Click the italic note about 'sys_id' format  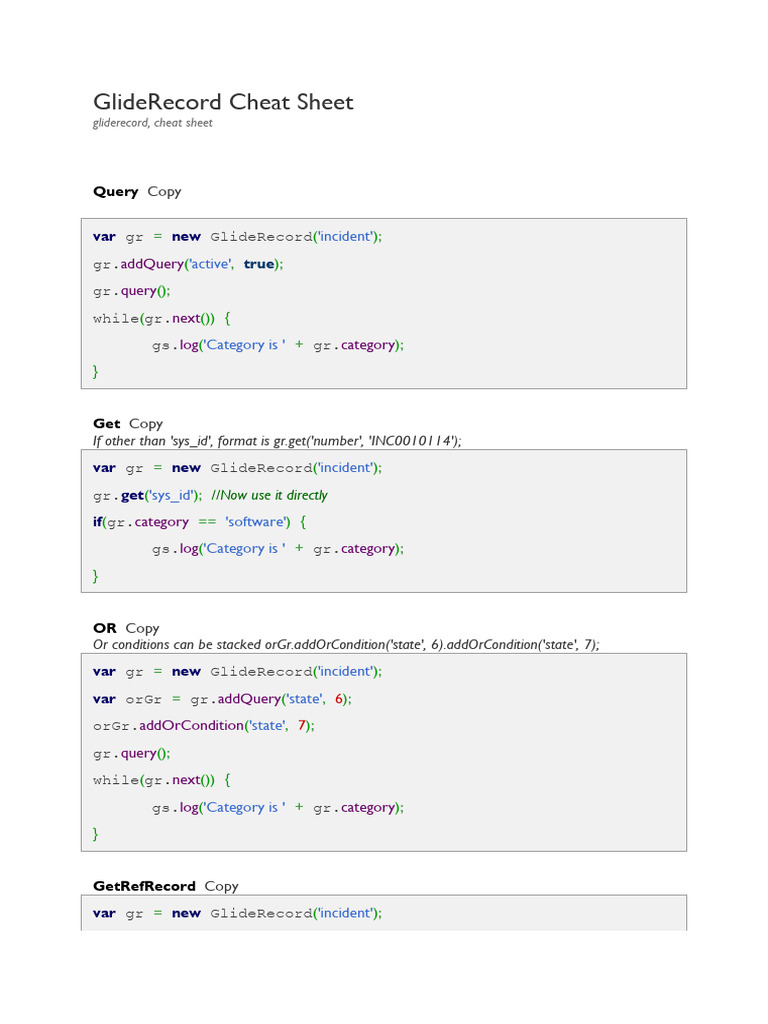click(x=277, y=440)
